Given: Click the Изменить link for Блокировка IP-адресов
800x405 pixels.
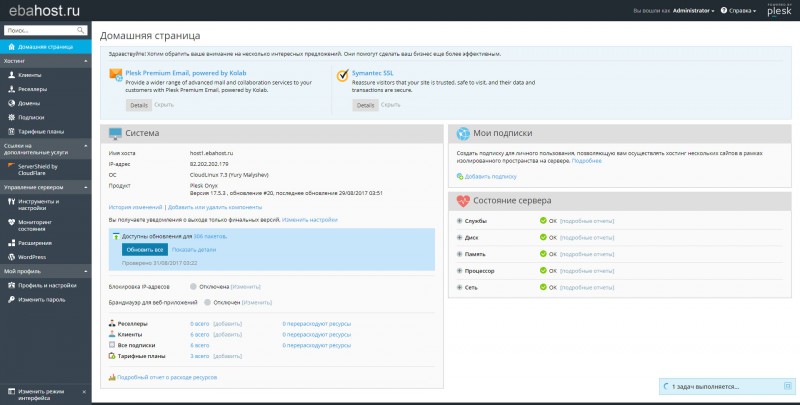Looking at the screenshot, I should pyautogui.click(x=245, y=287).
